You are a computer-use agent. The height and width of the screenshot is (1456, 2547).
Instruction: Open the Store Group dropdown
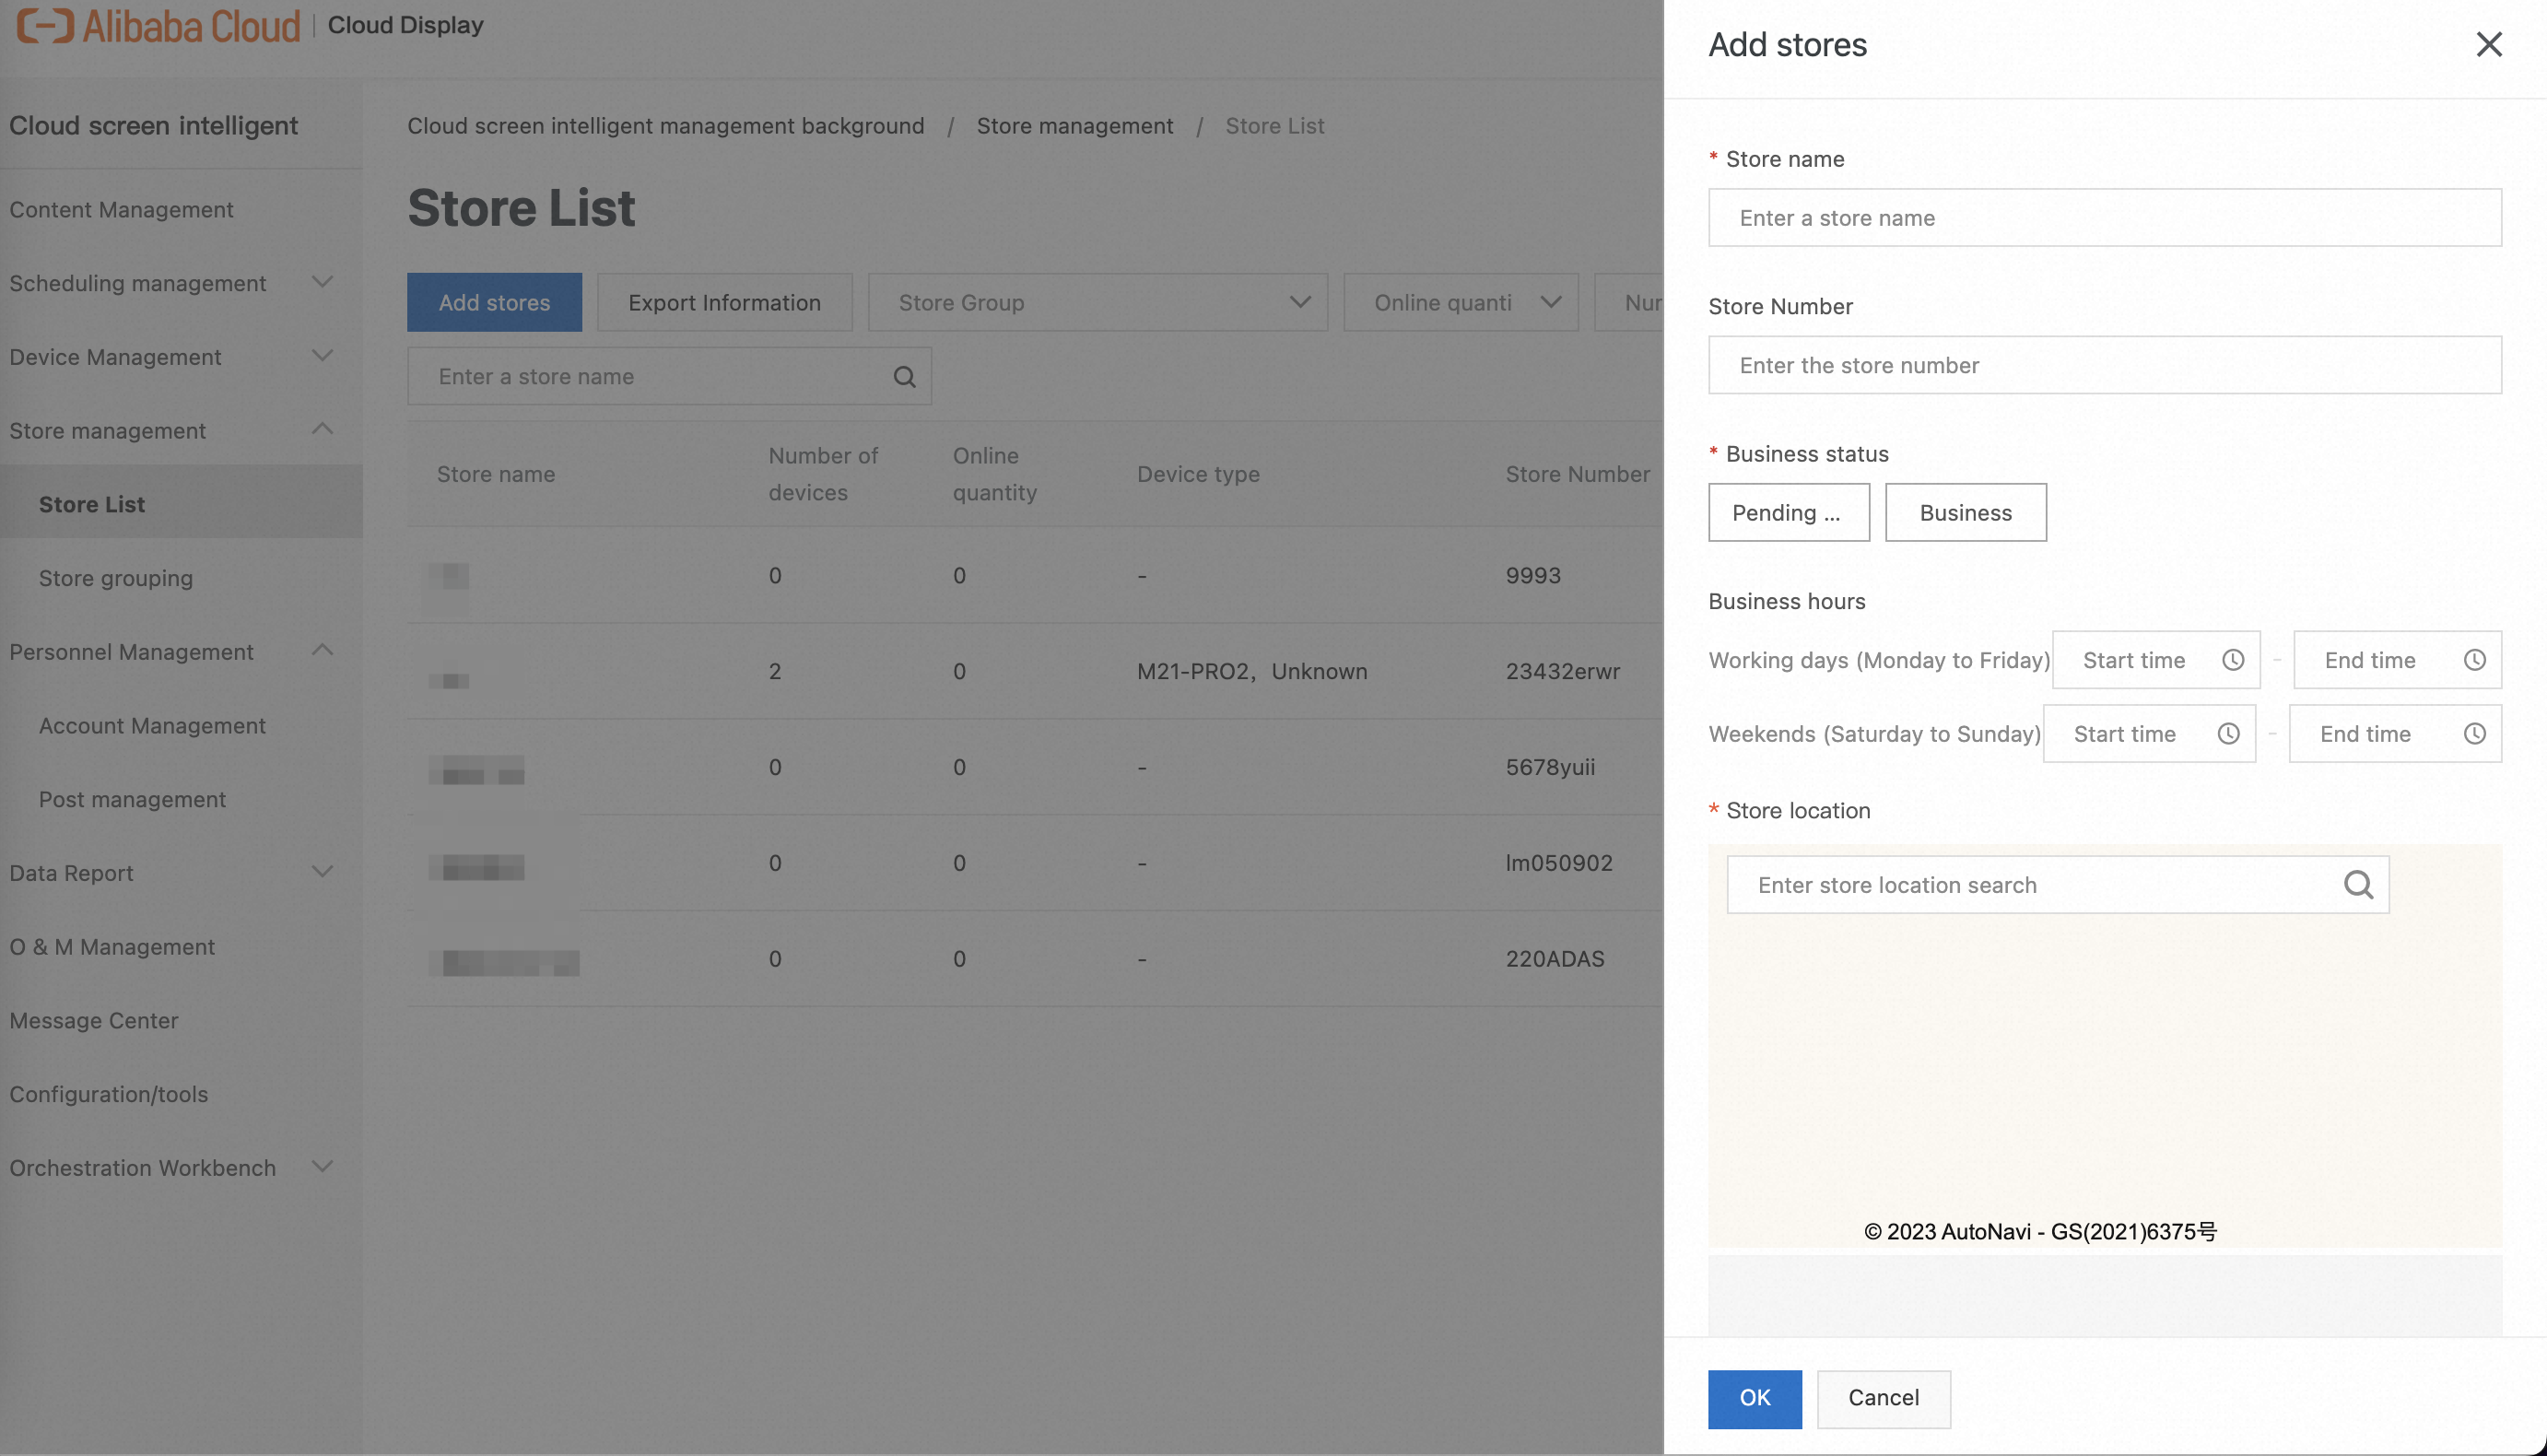[1097, 302]
